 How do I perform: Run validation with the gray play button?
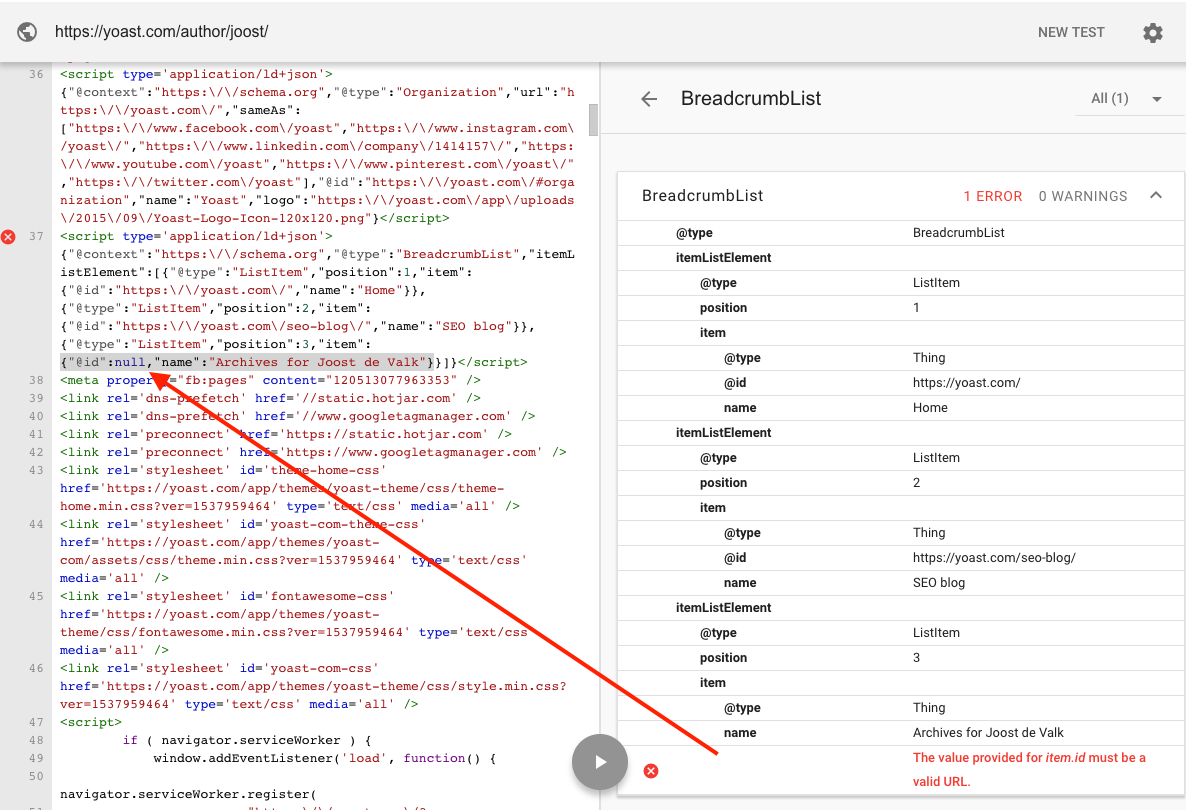click(599, 761)
